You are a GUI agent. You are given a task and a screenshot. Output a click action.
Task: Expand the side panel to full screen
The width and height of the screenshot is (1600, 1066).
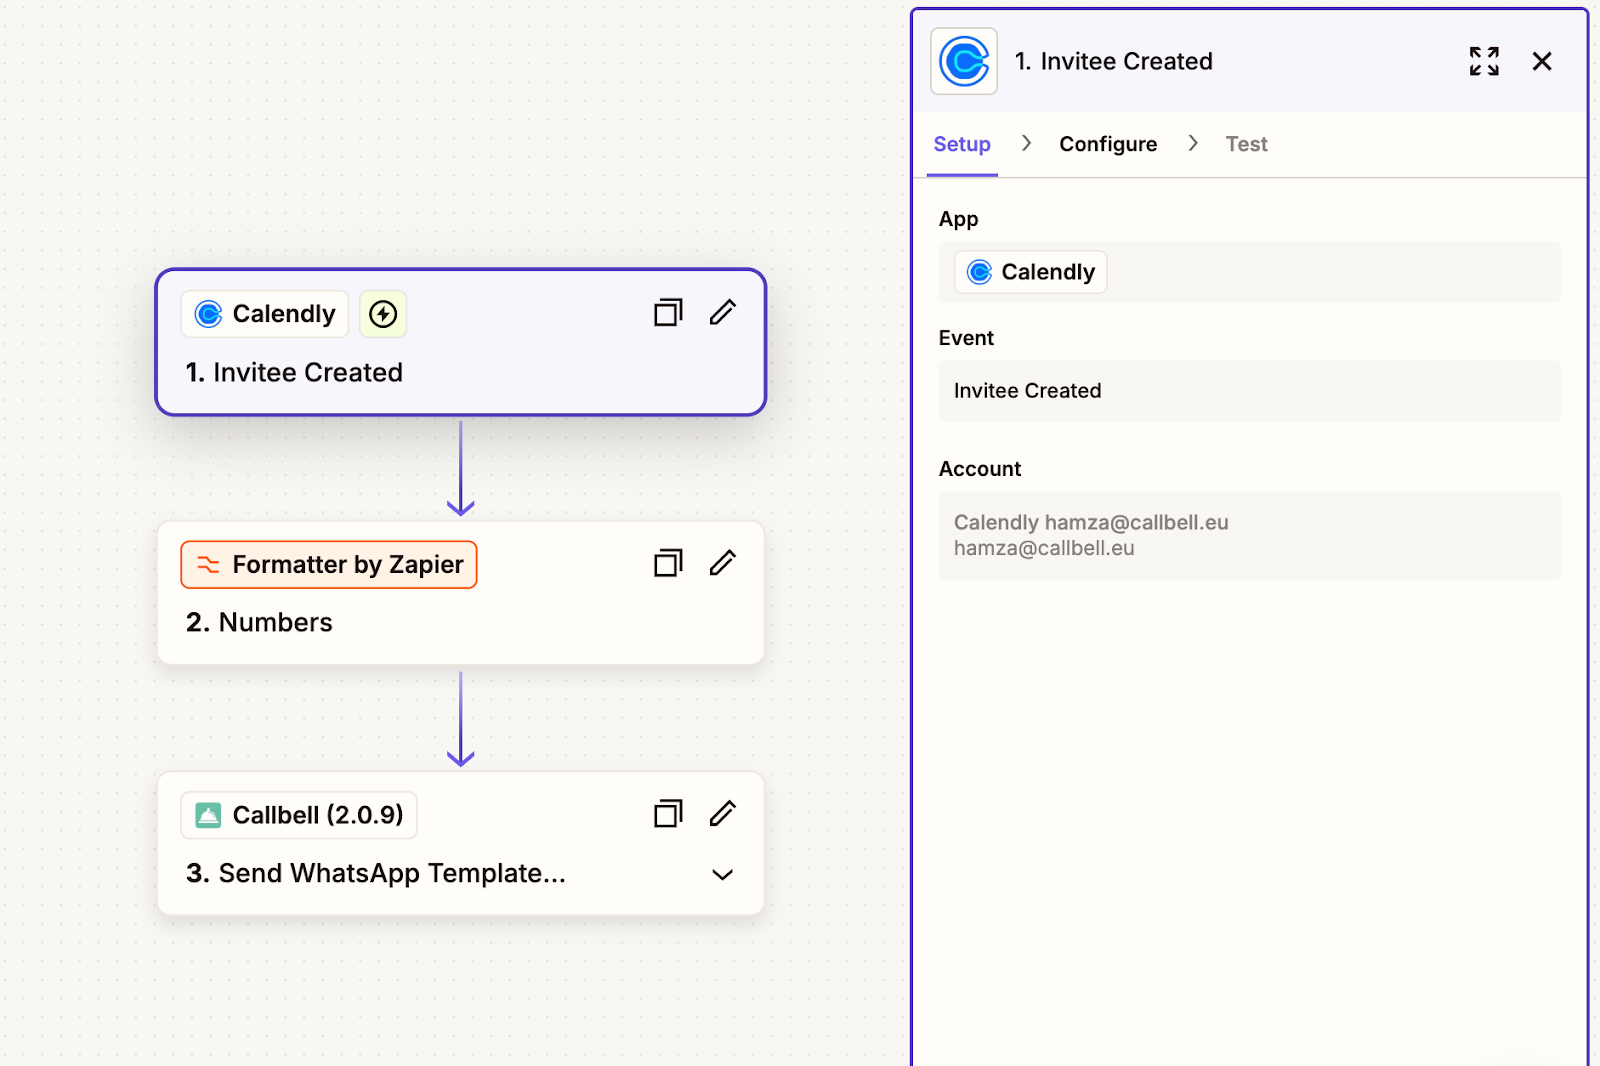[1484, 61]
